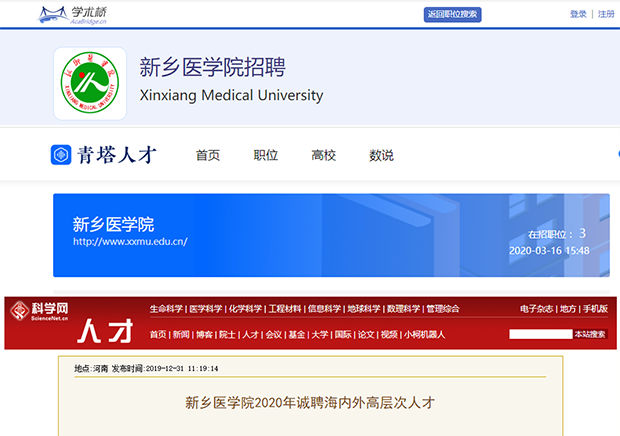Open the 地球科学 category link

tap(364, 309)
